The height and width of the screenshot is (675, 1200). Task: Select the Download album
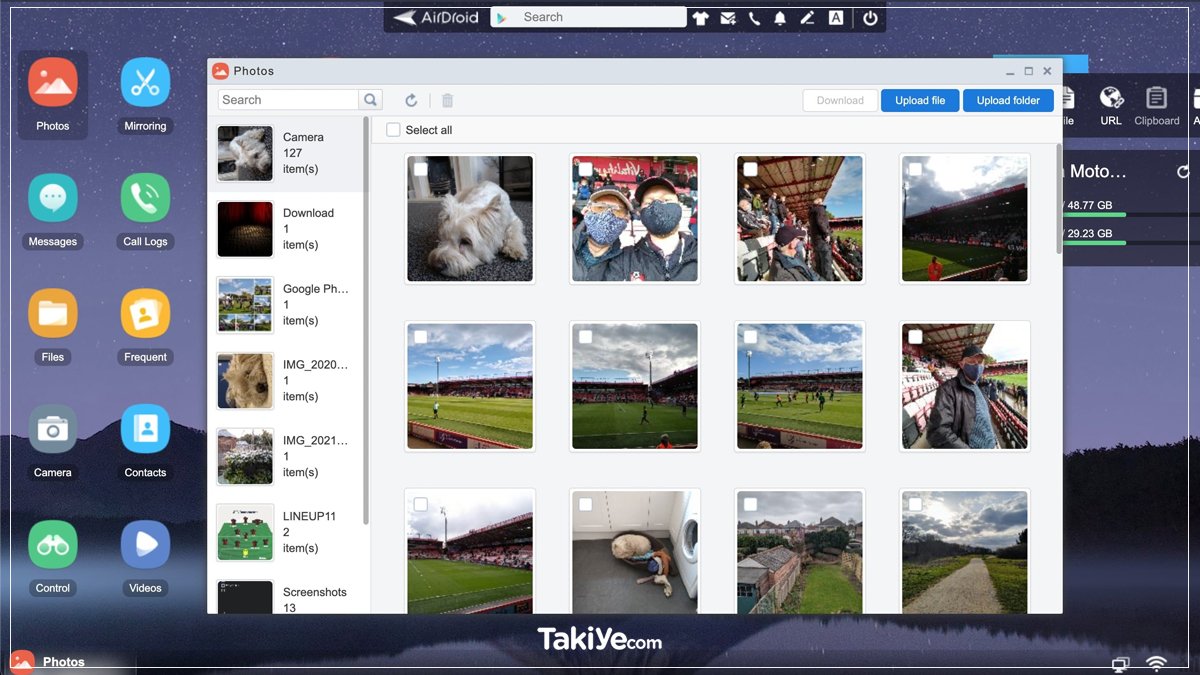tap(286, 229)
